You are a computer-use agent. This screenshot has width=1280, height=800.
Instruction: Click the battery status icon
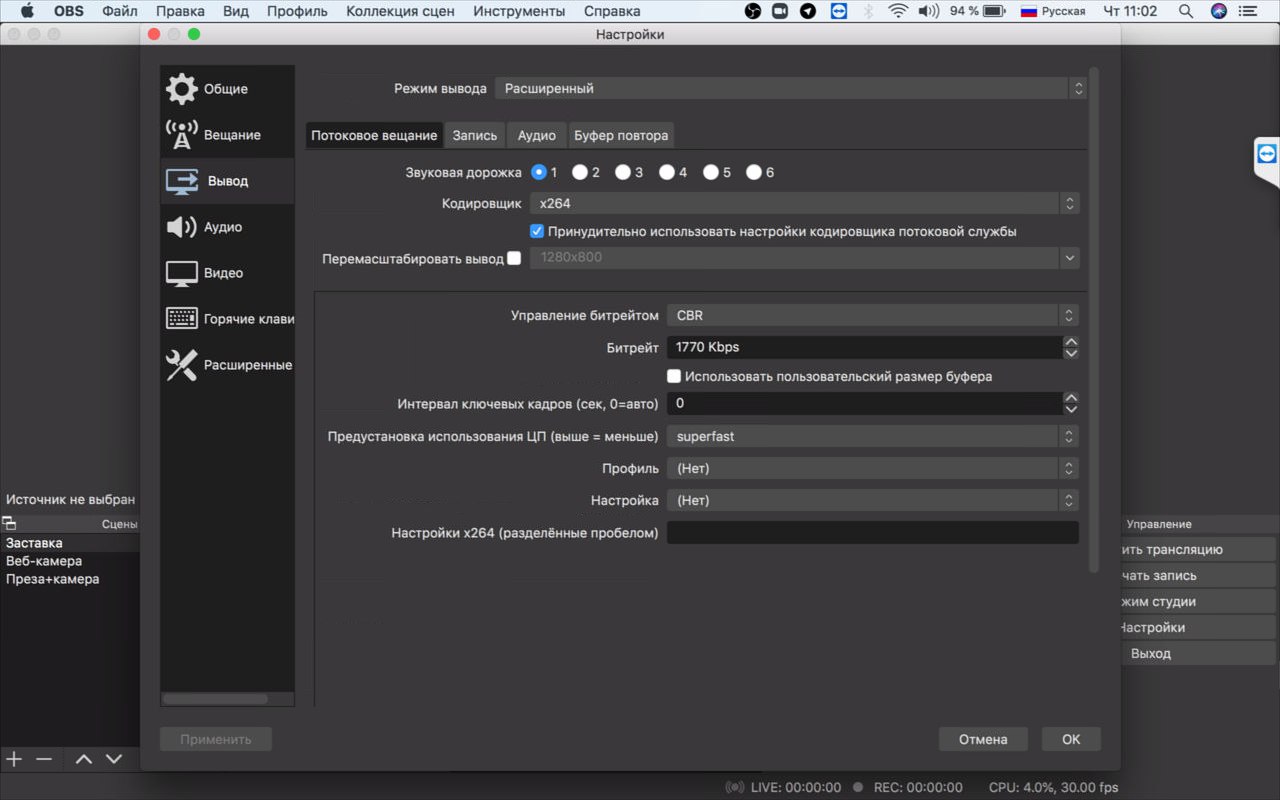coord(994,11)
